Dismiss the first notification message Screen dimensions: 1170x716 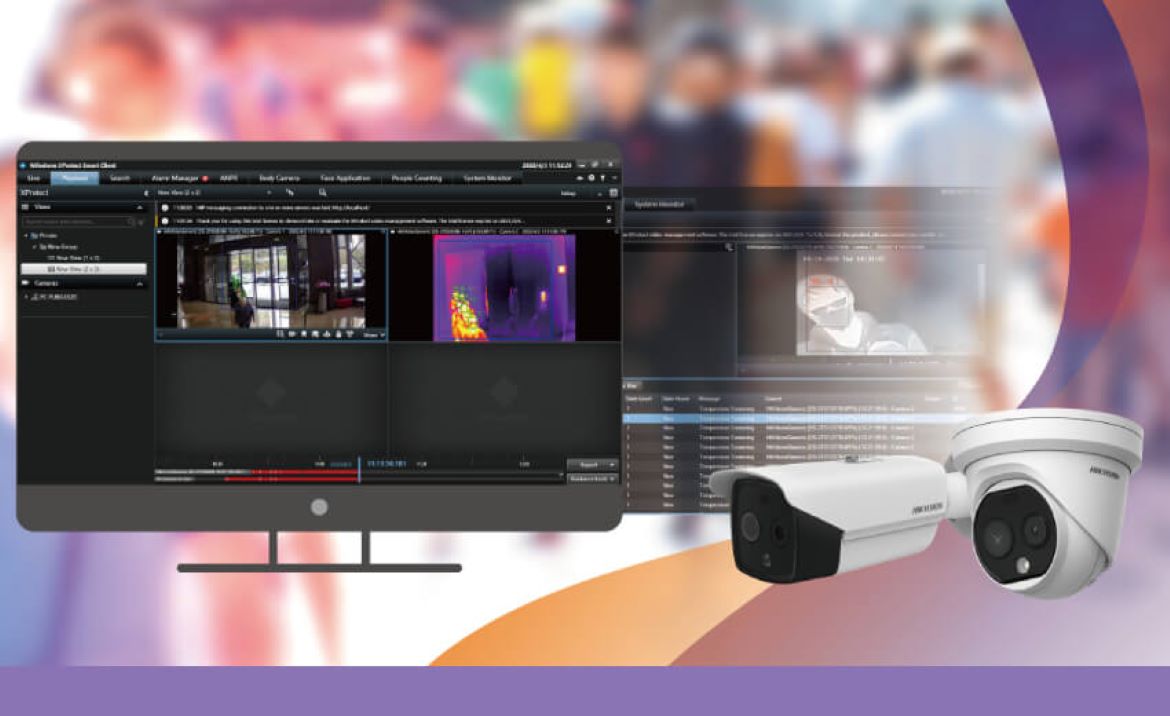tap(609, 208)
